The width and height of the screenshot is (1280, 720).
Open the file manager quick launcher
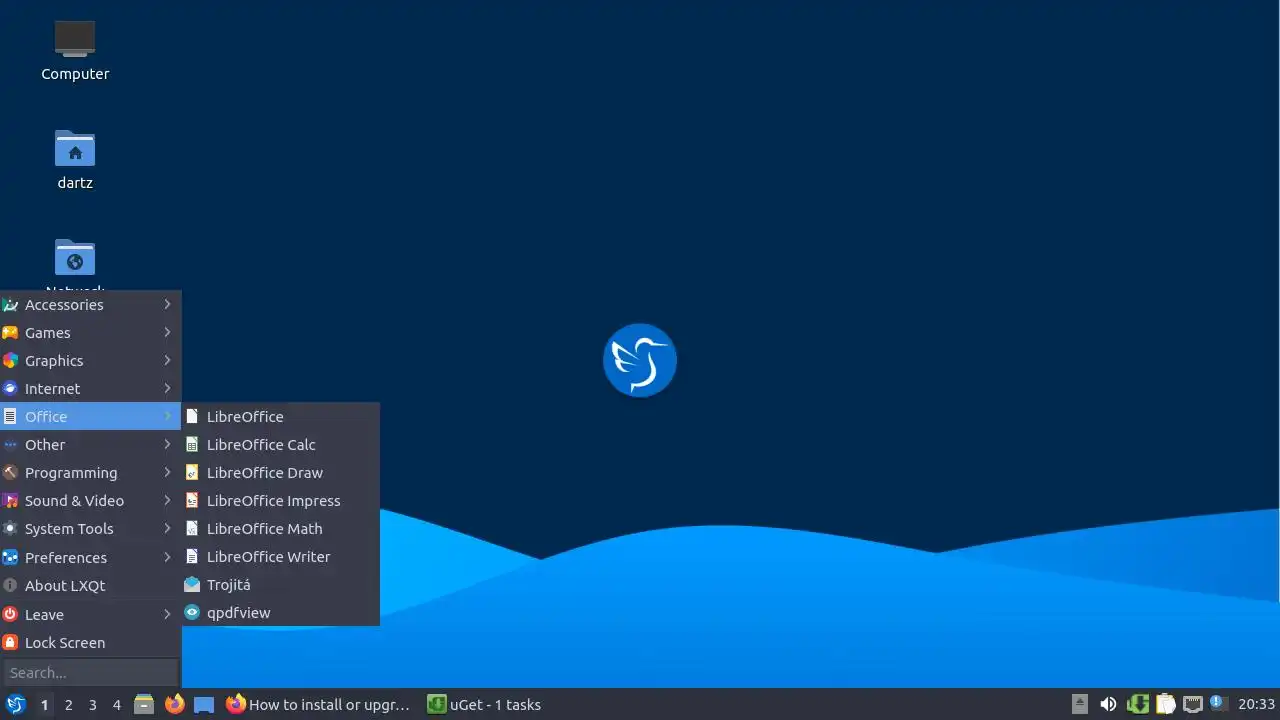click(x=144, y=704)
